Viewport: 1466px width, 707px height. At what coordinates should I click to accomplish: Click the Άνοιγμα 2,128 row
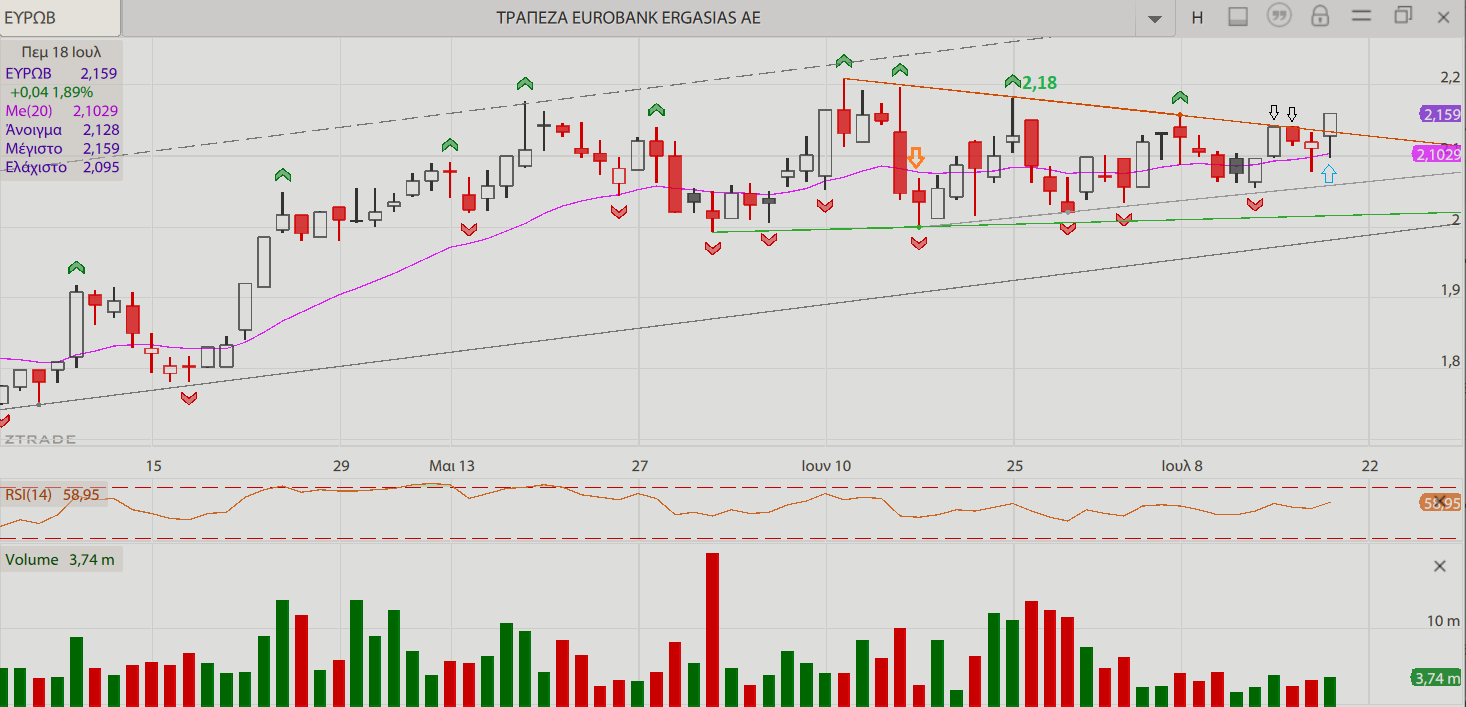coord(62,130)
